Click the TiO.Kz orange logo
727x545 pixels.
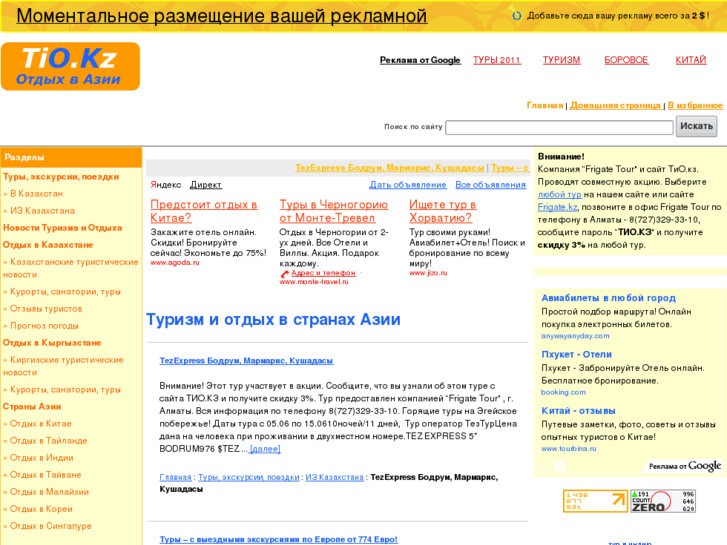click(x=70, y=66)
